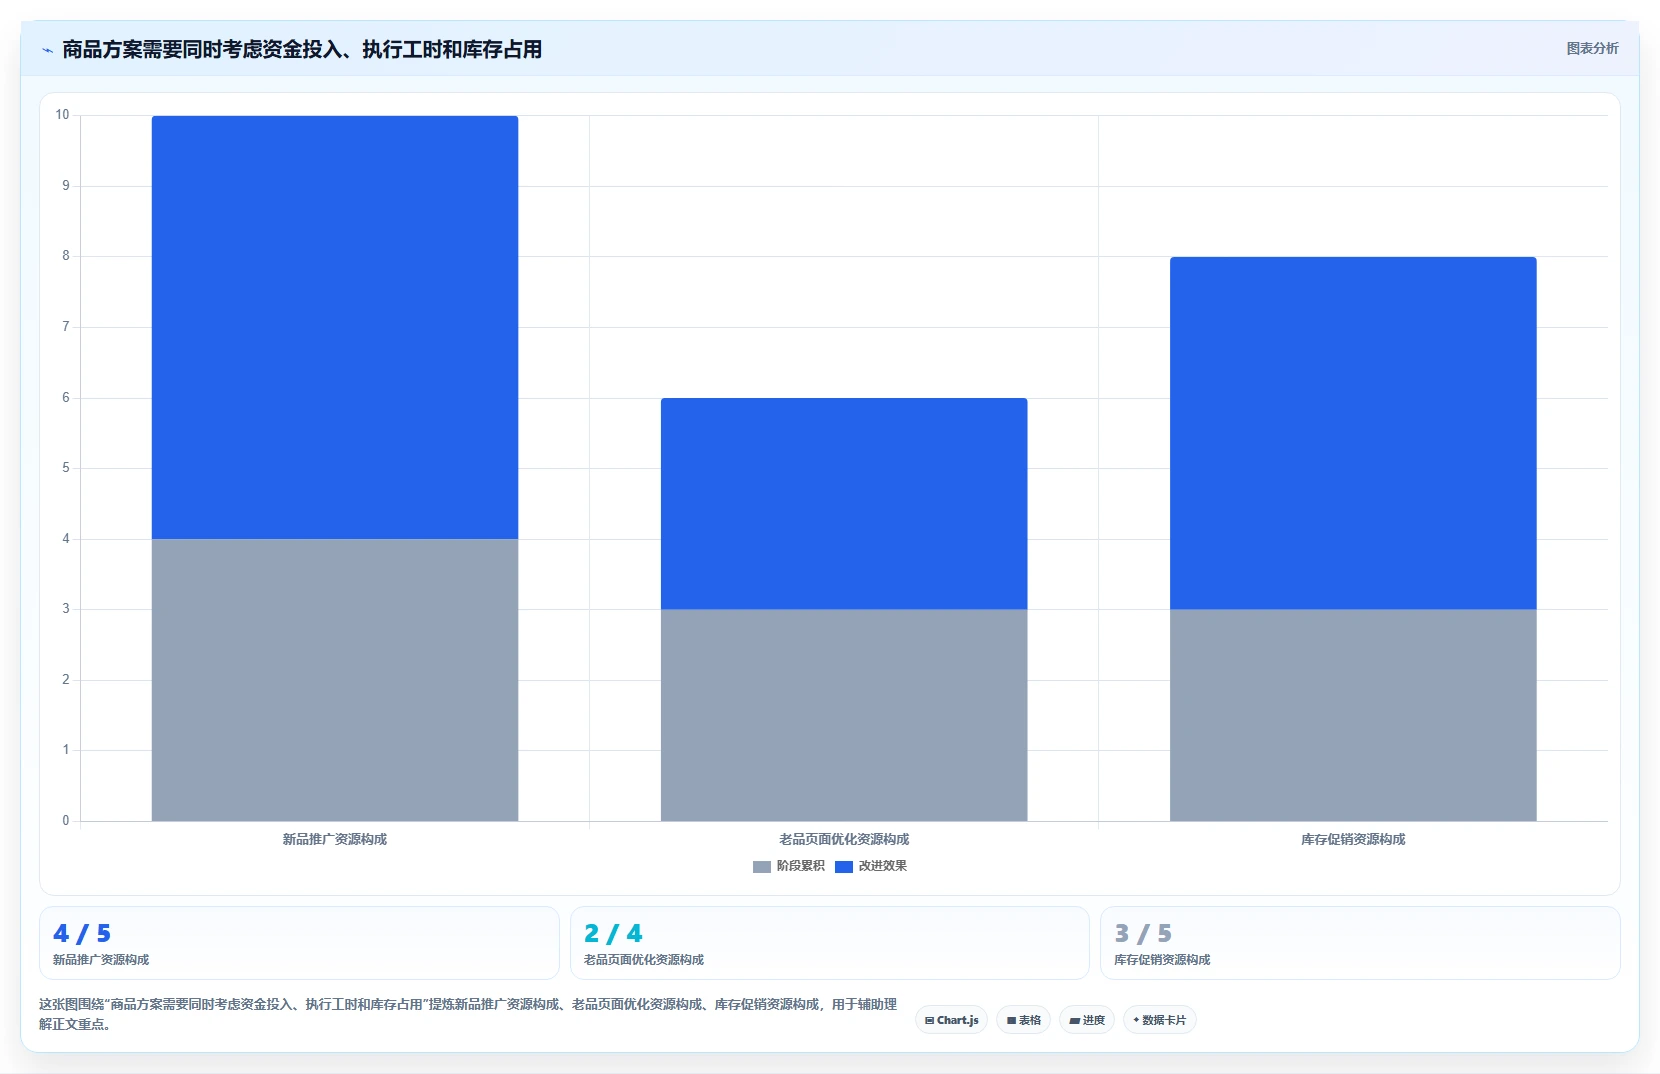Viewport: 1660px width, 1074px height.
Task: Click the x-axis label 库存促销资源构成
Action: 1353,840
